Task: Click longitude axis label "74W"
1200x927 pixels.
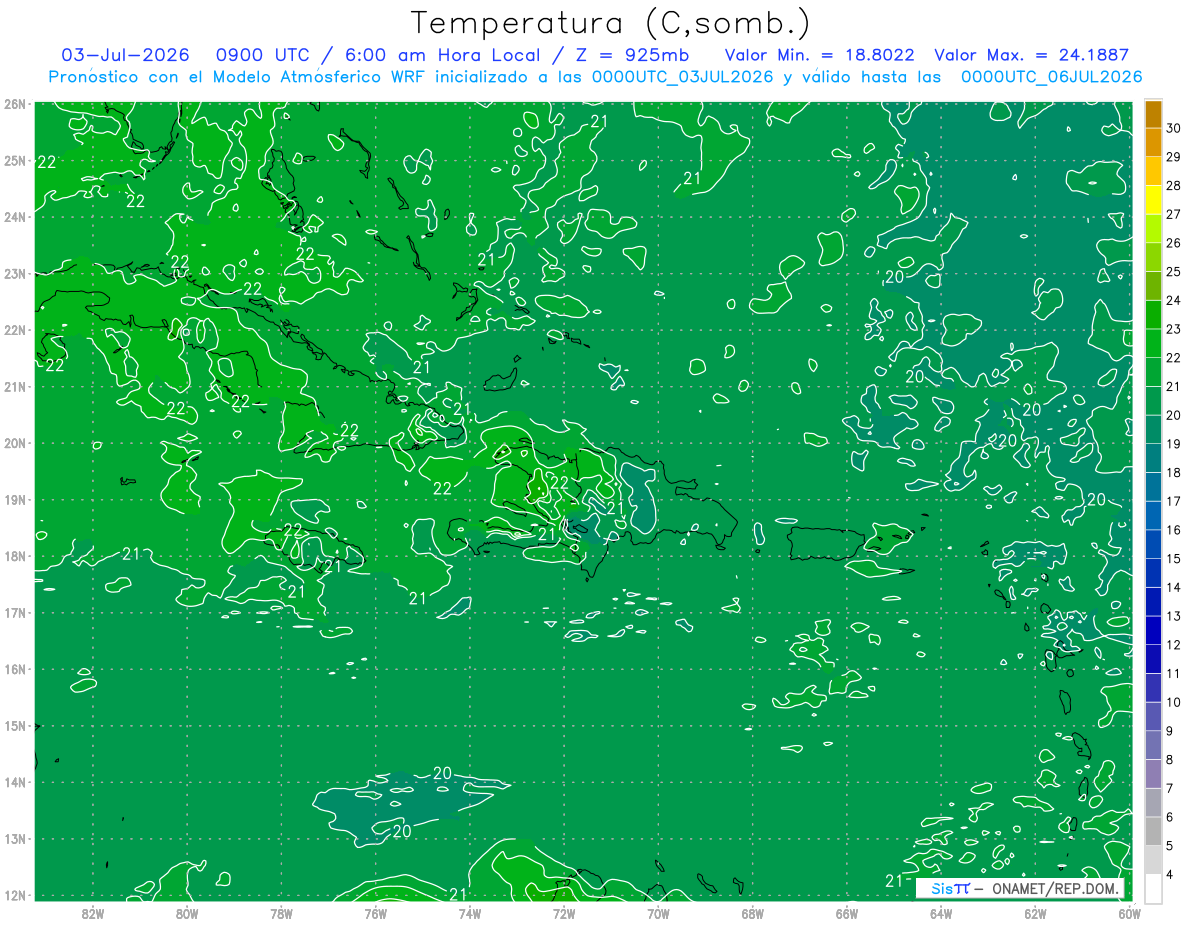Action: [x=469, y=913]
